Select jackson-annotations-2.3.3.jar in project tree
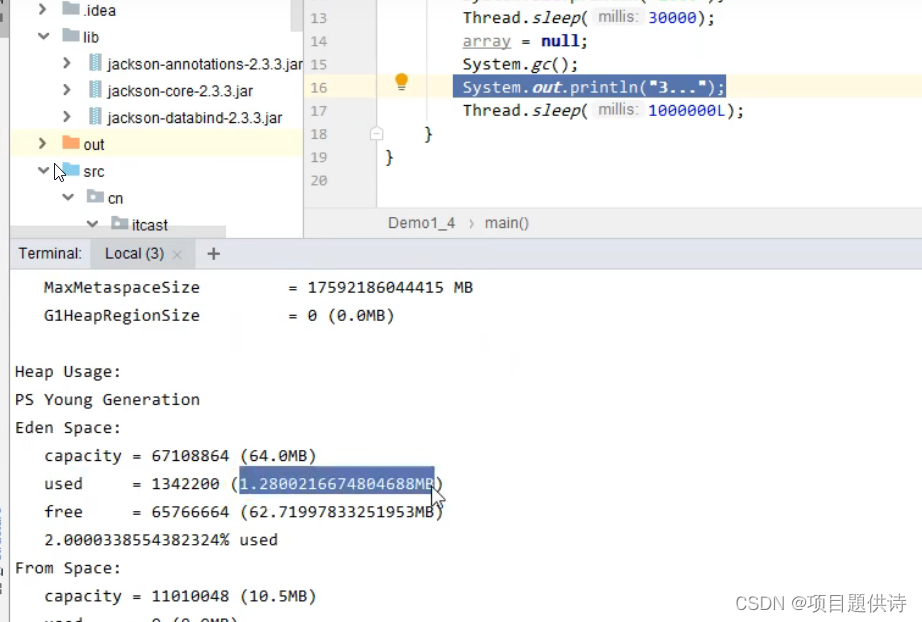 (205, 63)
